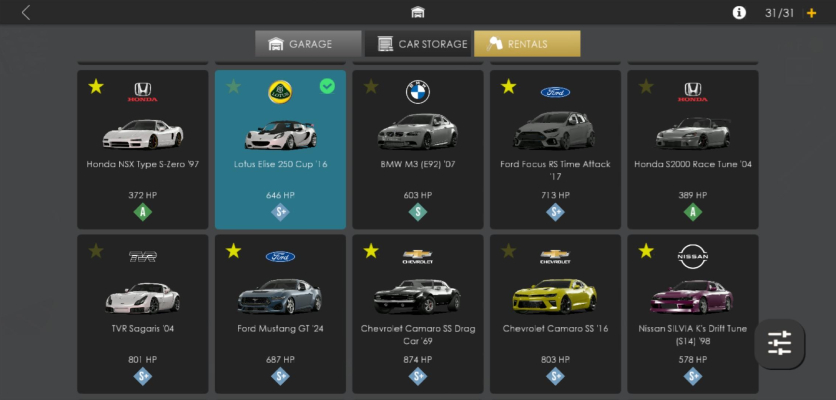836x400 pixels.
Task: Toggle favorite star on the TVR Sagaris card
Action: tap(96, 251)
